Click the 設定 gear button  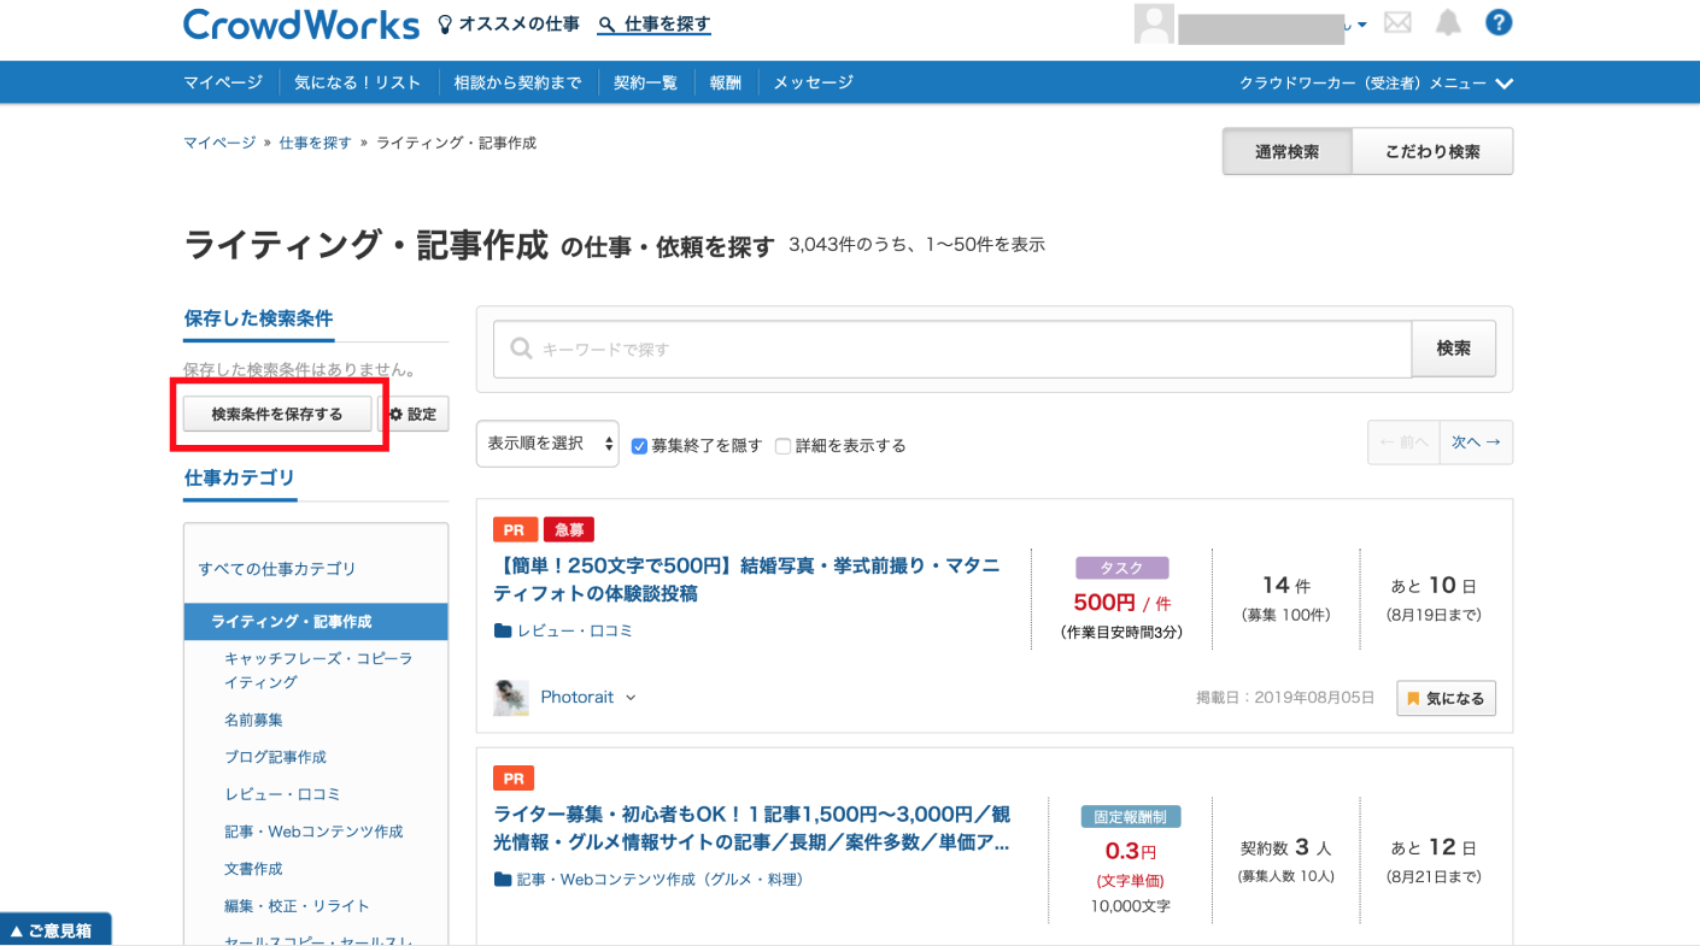[414, 414]
